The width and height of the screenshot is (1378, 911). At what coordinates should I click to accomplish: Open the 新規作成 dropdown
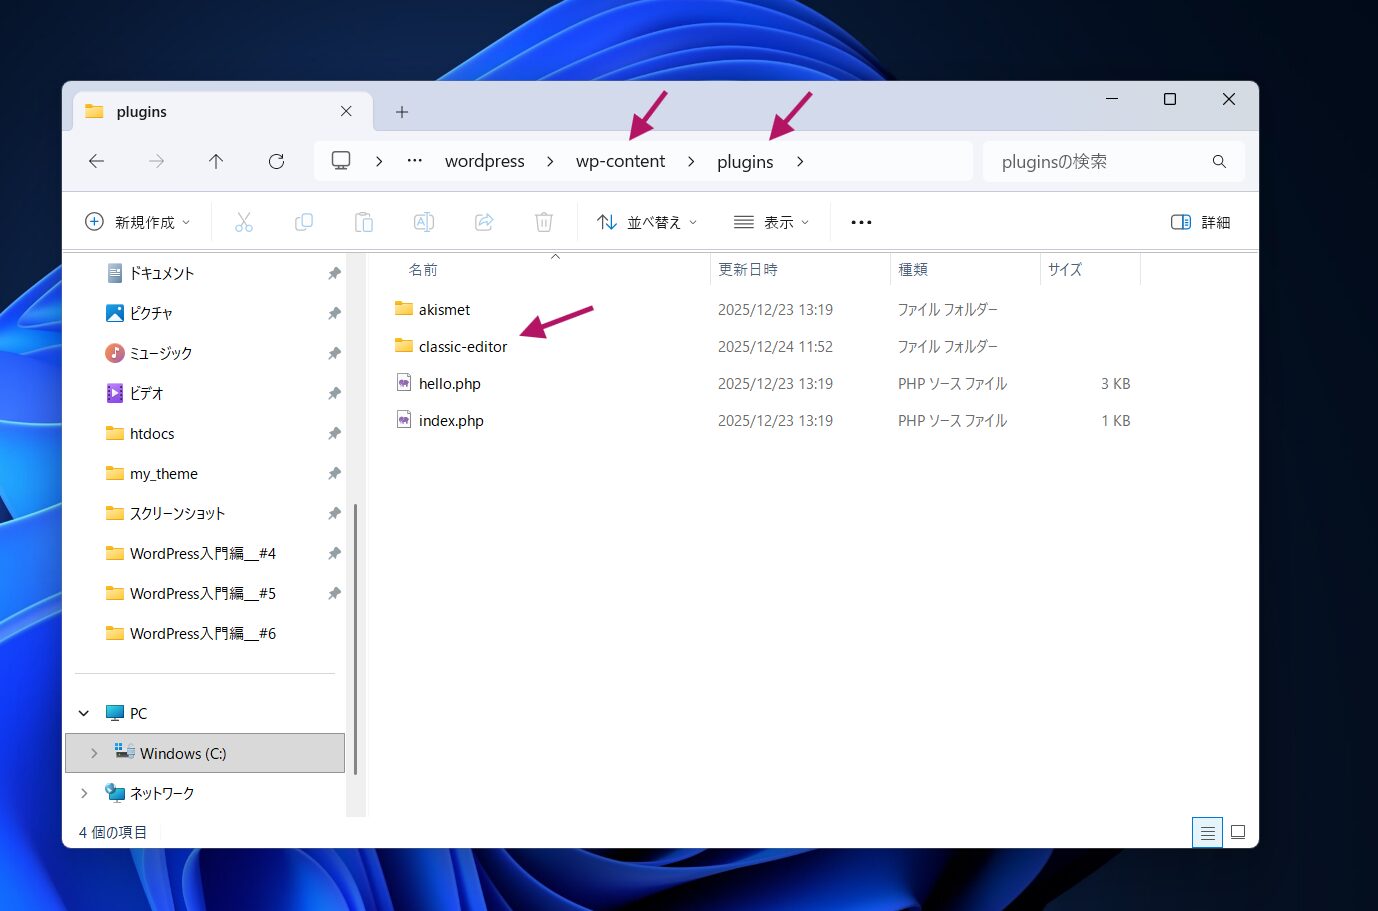(138, 222)
